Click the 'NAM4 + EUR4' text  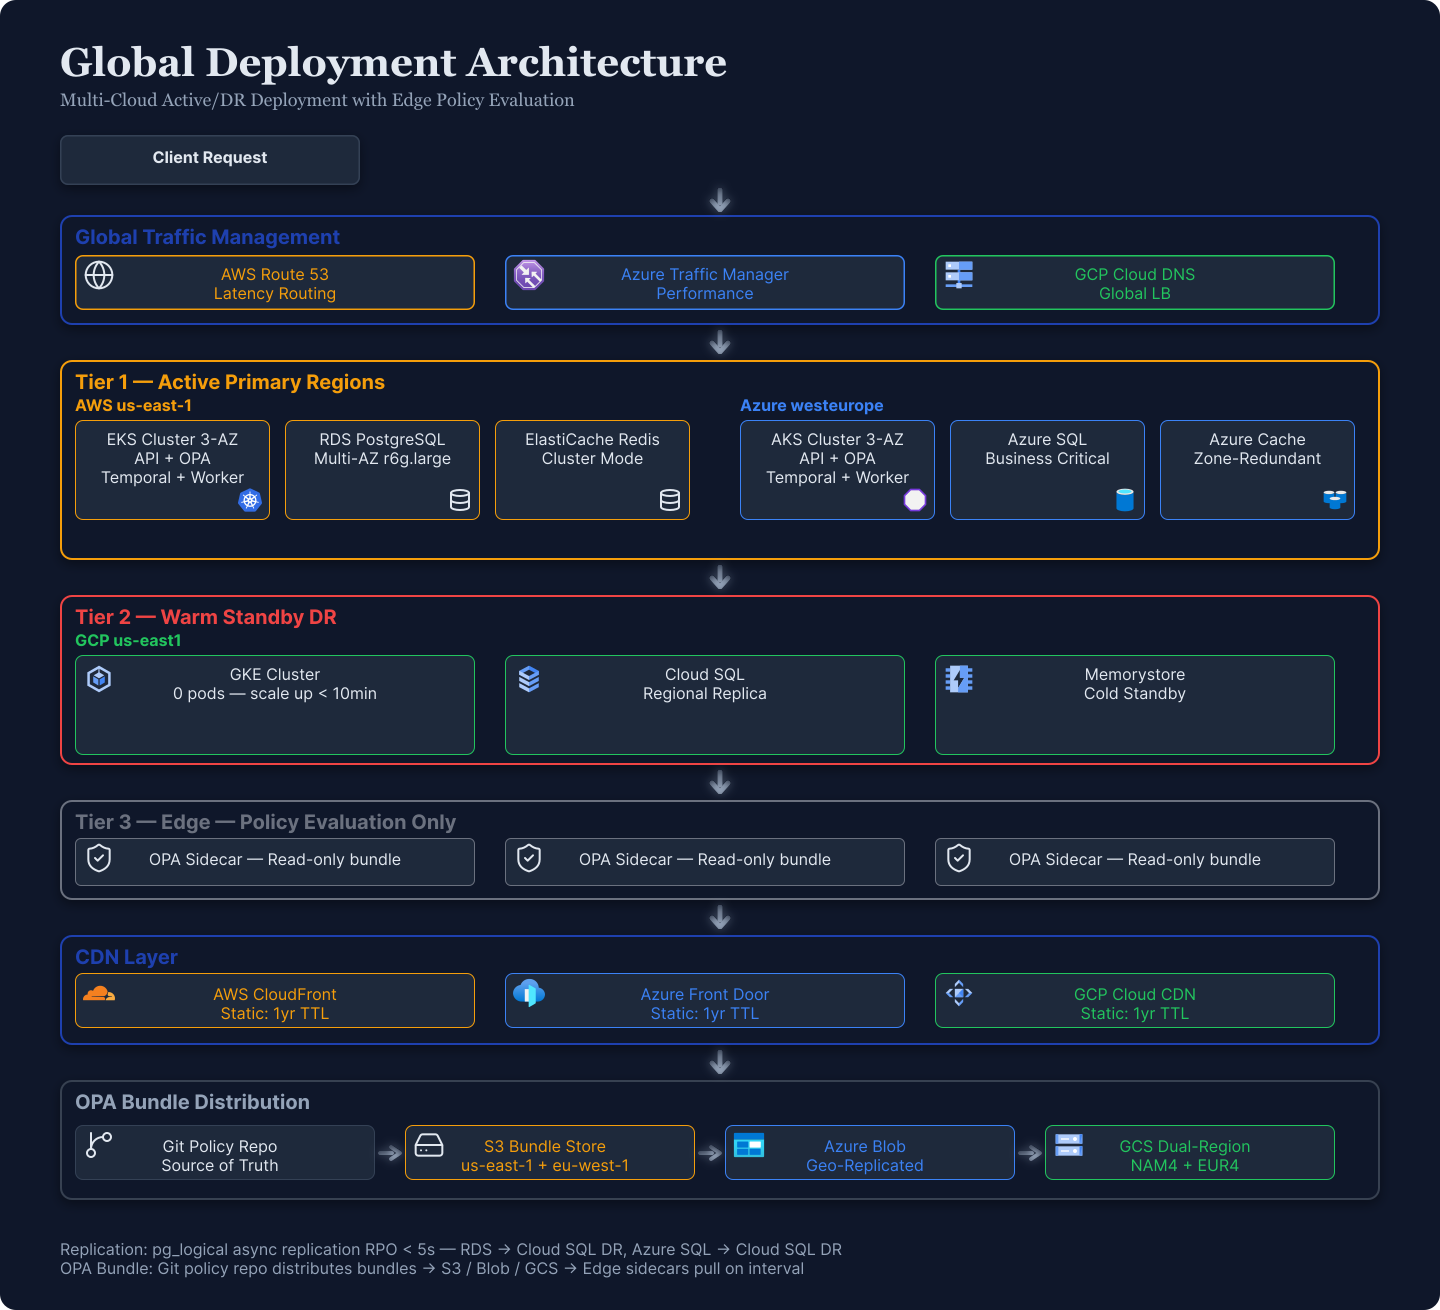coord(1185,1165)
